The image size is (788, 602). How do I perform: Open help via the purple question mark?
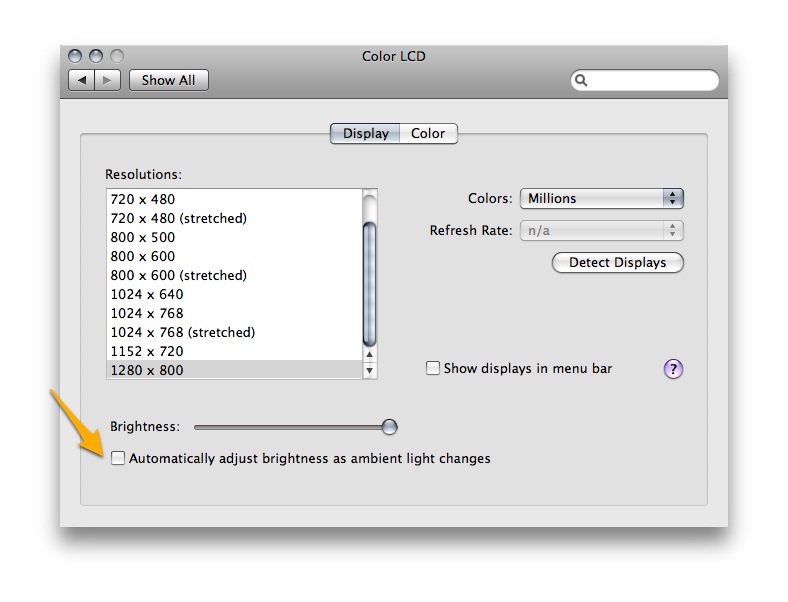(x=673, y=369)
